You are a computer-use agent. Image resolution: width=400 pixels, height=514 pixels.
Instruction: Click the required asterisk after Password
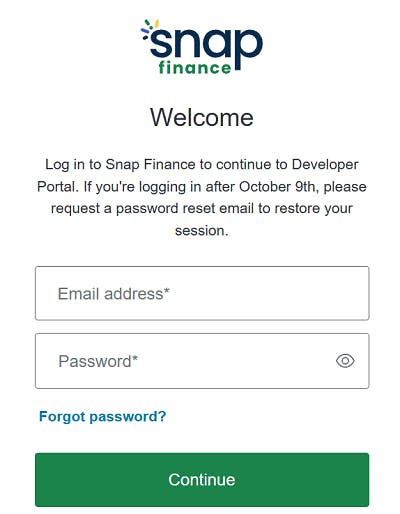click(x=135, y=359)
